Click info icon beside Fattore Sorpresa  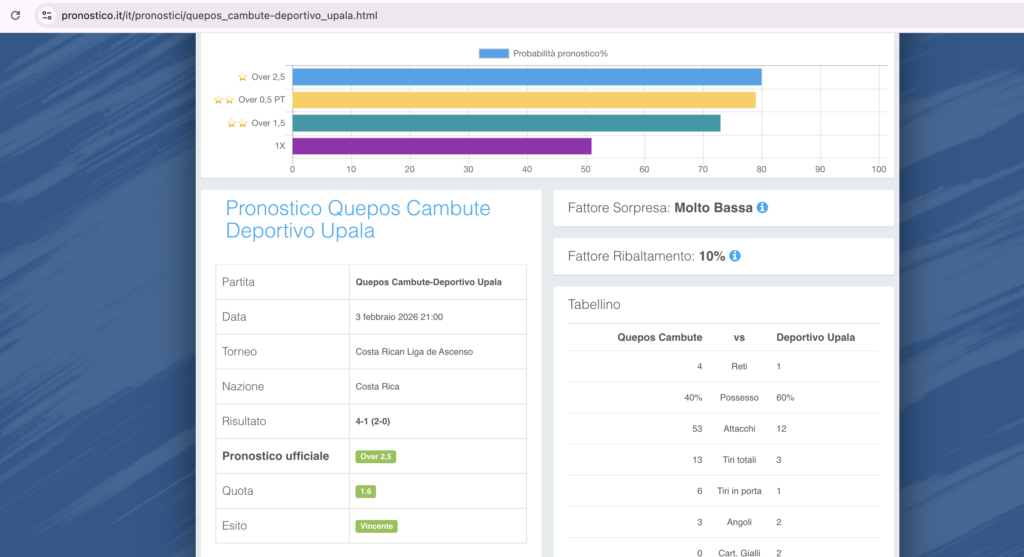(762, 208)
